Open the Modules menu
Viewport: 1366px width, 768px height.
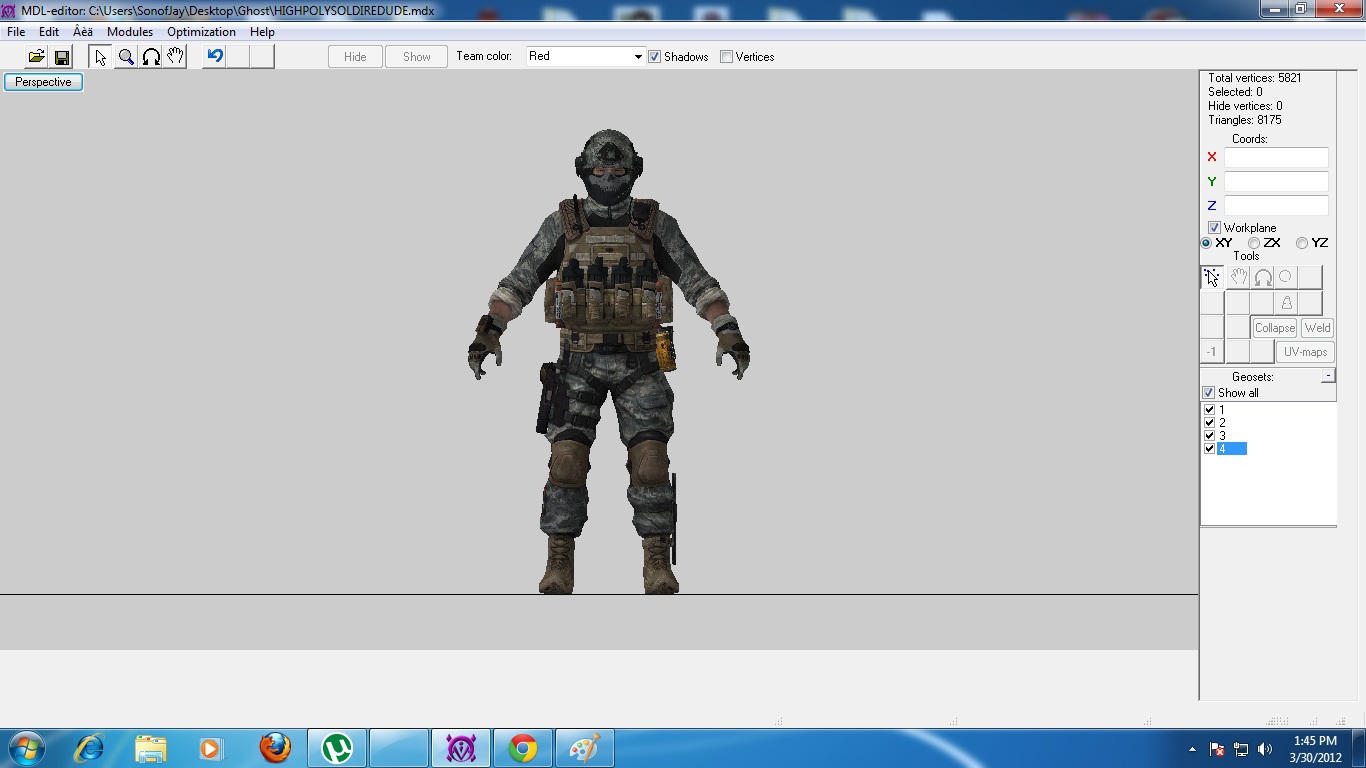(x=130, y=32)
